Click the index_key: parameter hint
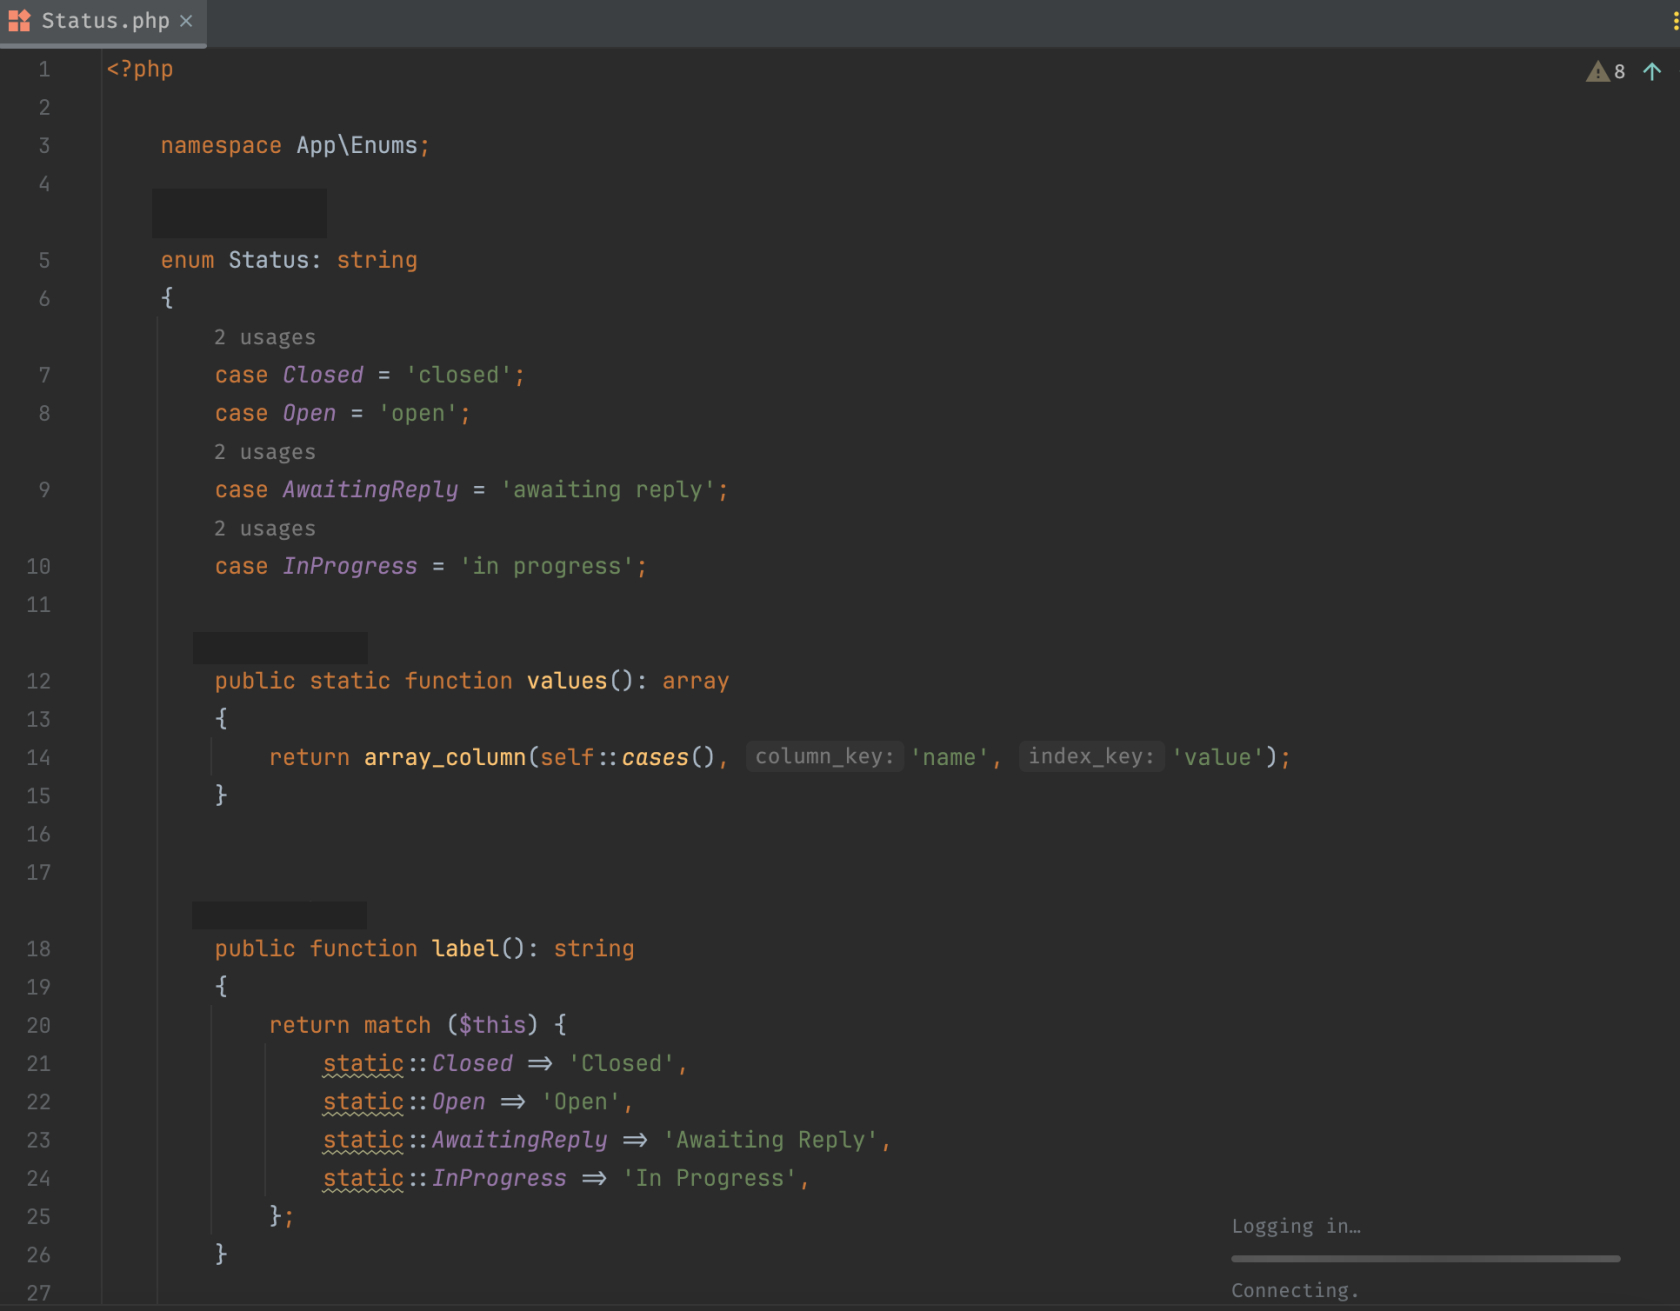1680x1311 pixels. coord(1091,757)
